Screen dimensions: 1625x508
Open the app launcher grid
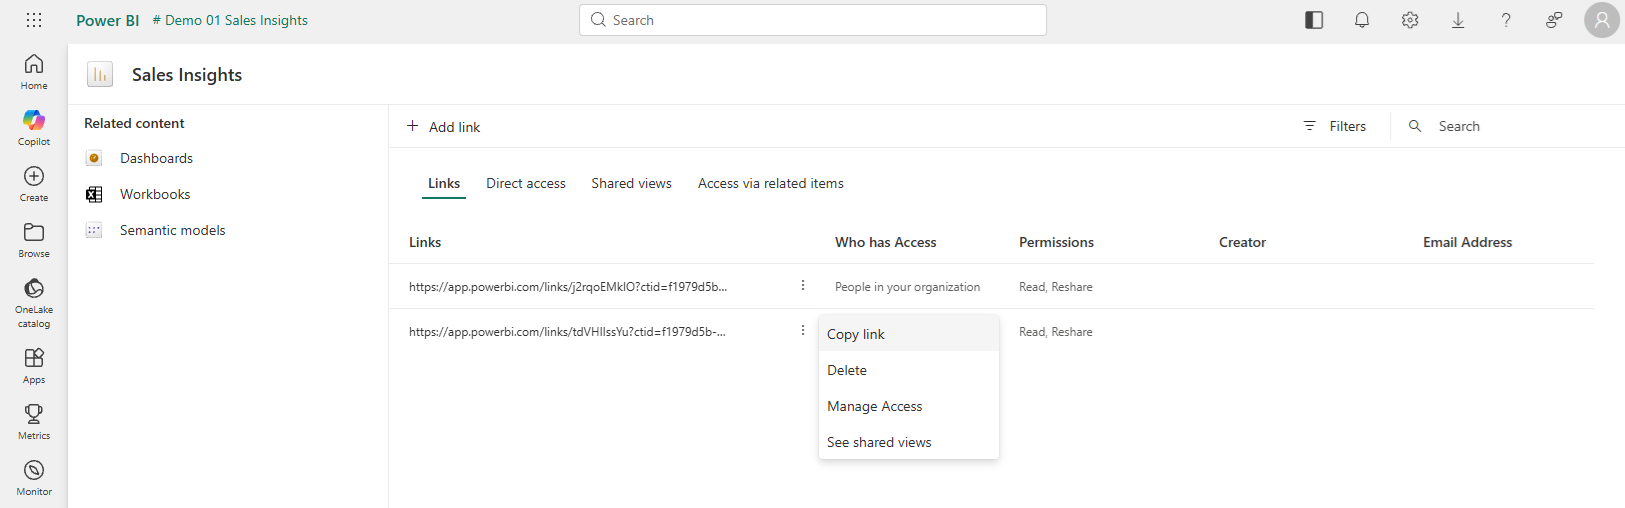pos(34,20)
